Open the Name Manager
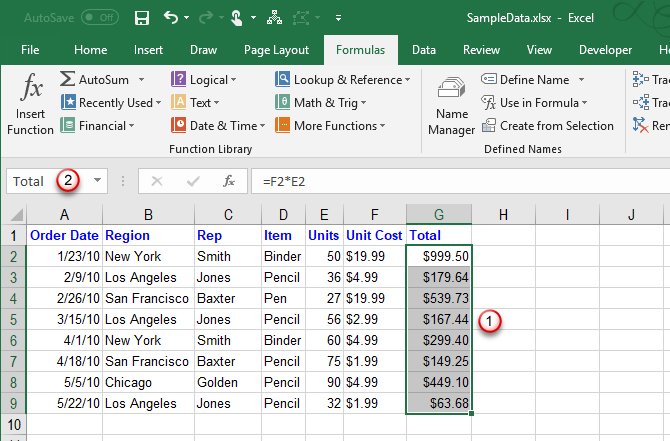Screen dimensions: 670x441 [451, 105]
